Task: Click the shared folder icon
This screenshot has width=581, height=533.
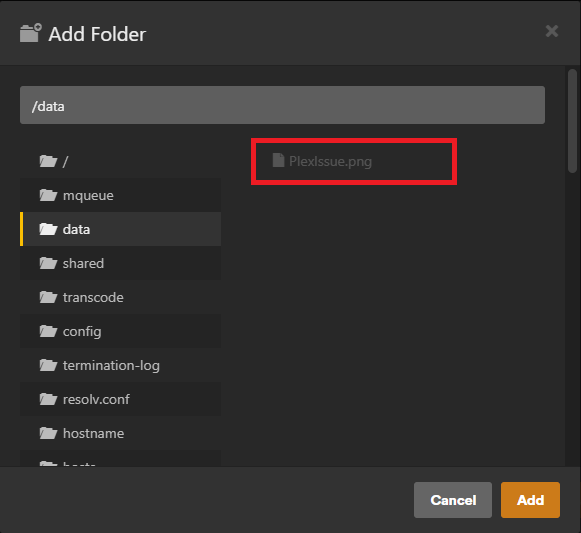Action: (48, 263)
